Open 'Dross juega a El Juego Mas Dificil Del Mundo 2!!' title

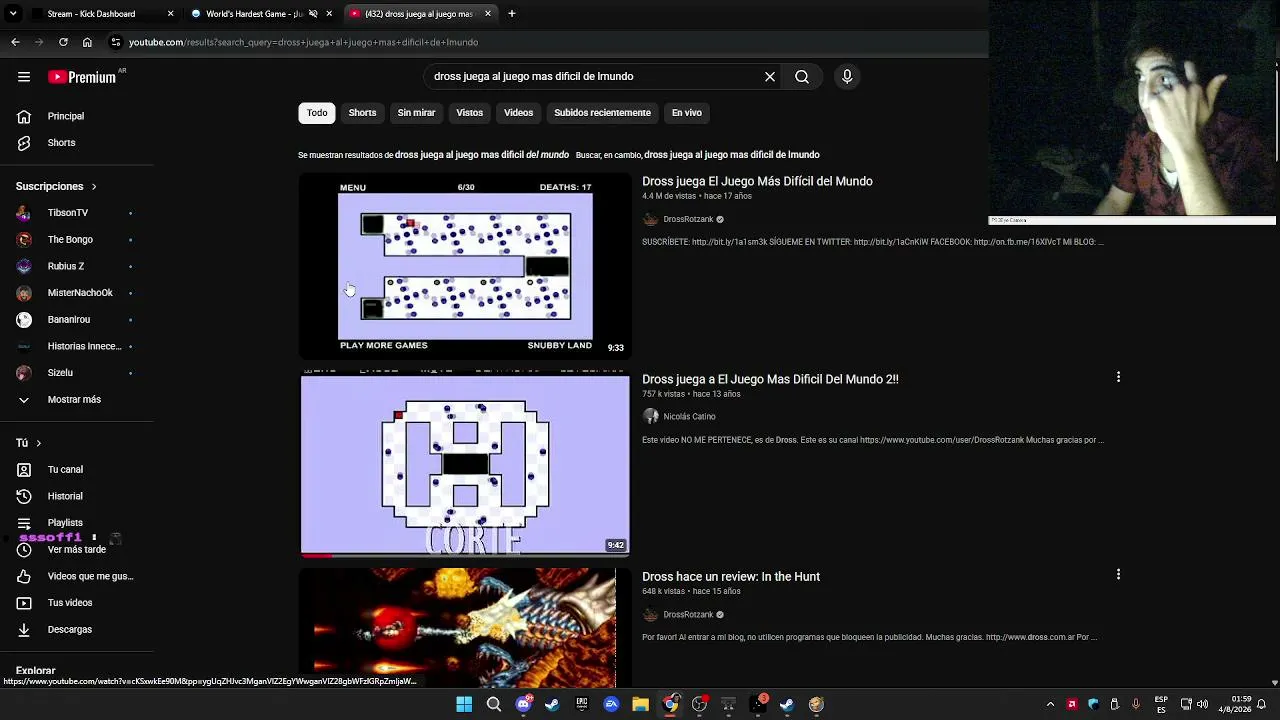coord(770,379)
